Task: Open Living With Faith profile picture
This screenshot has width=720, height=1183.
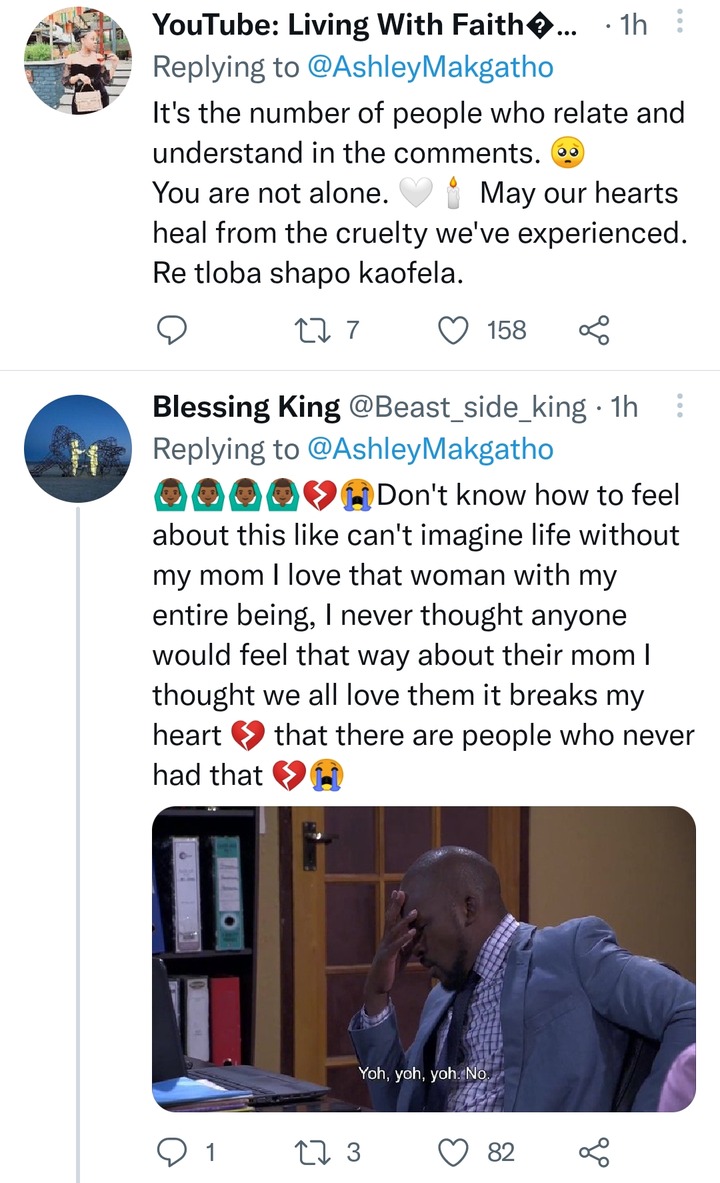Action: (78, 61)
